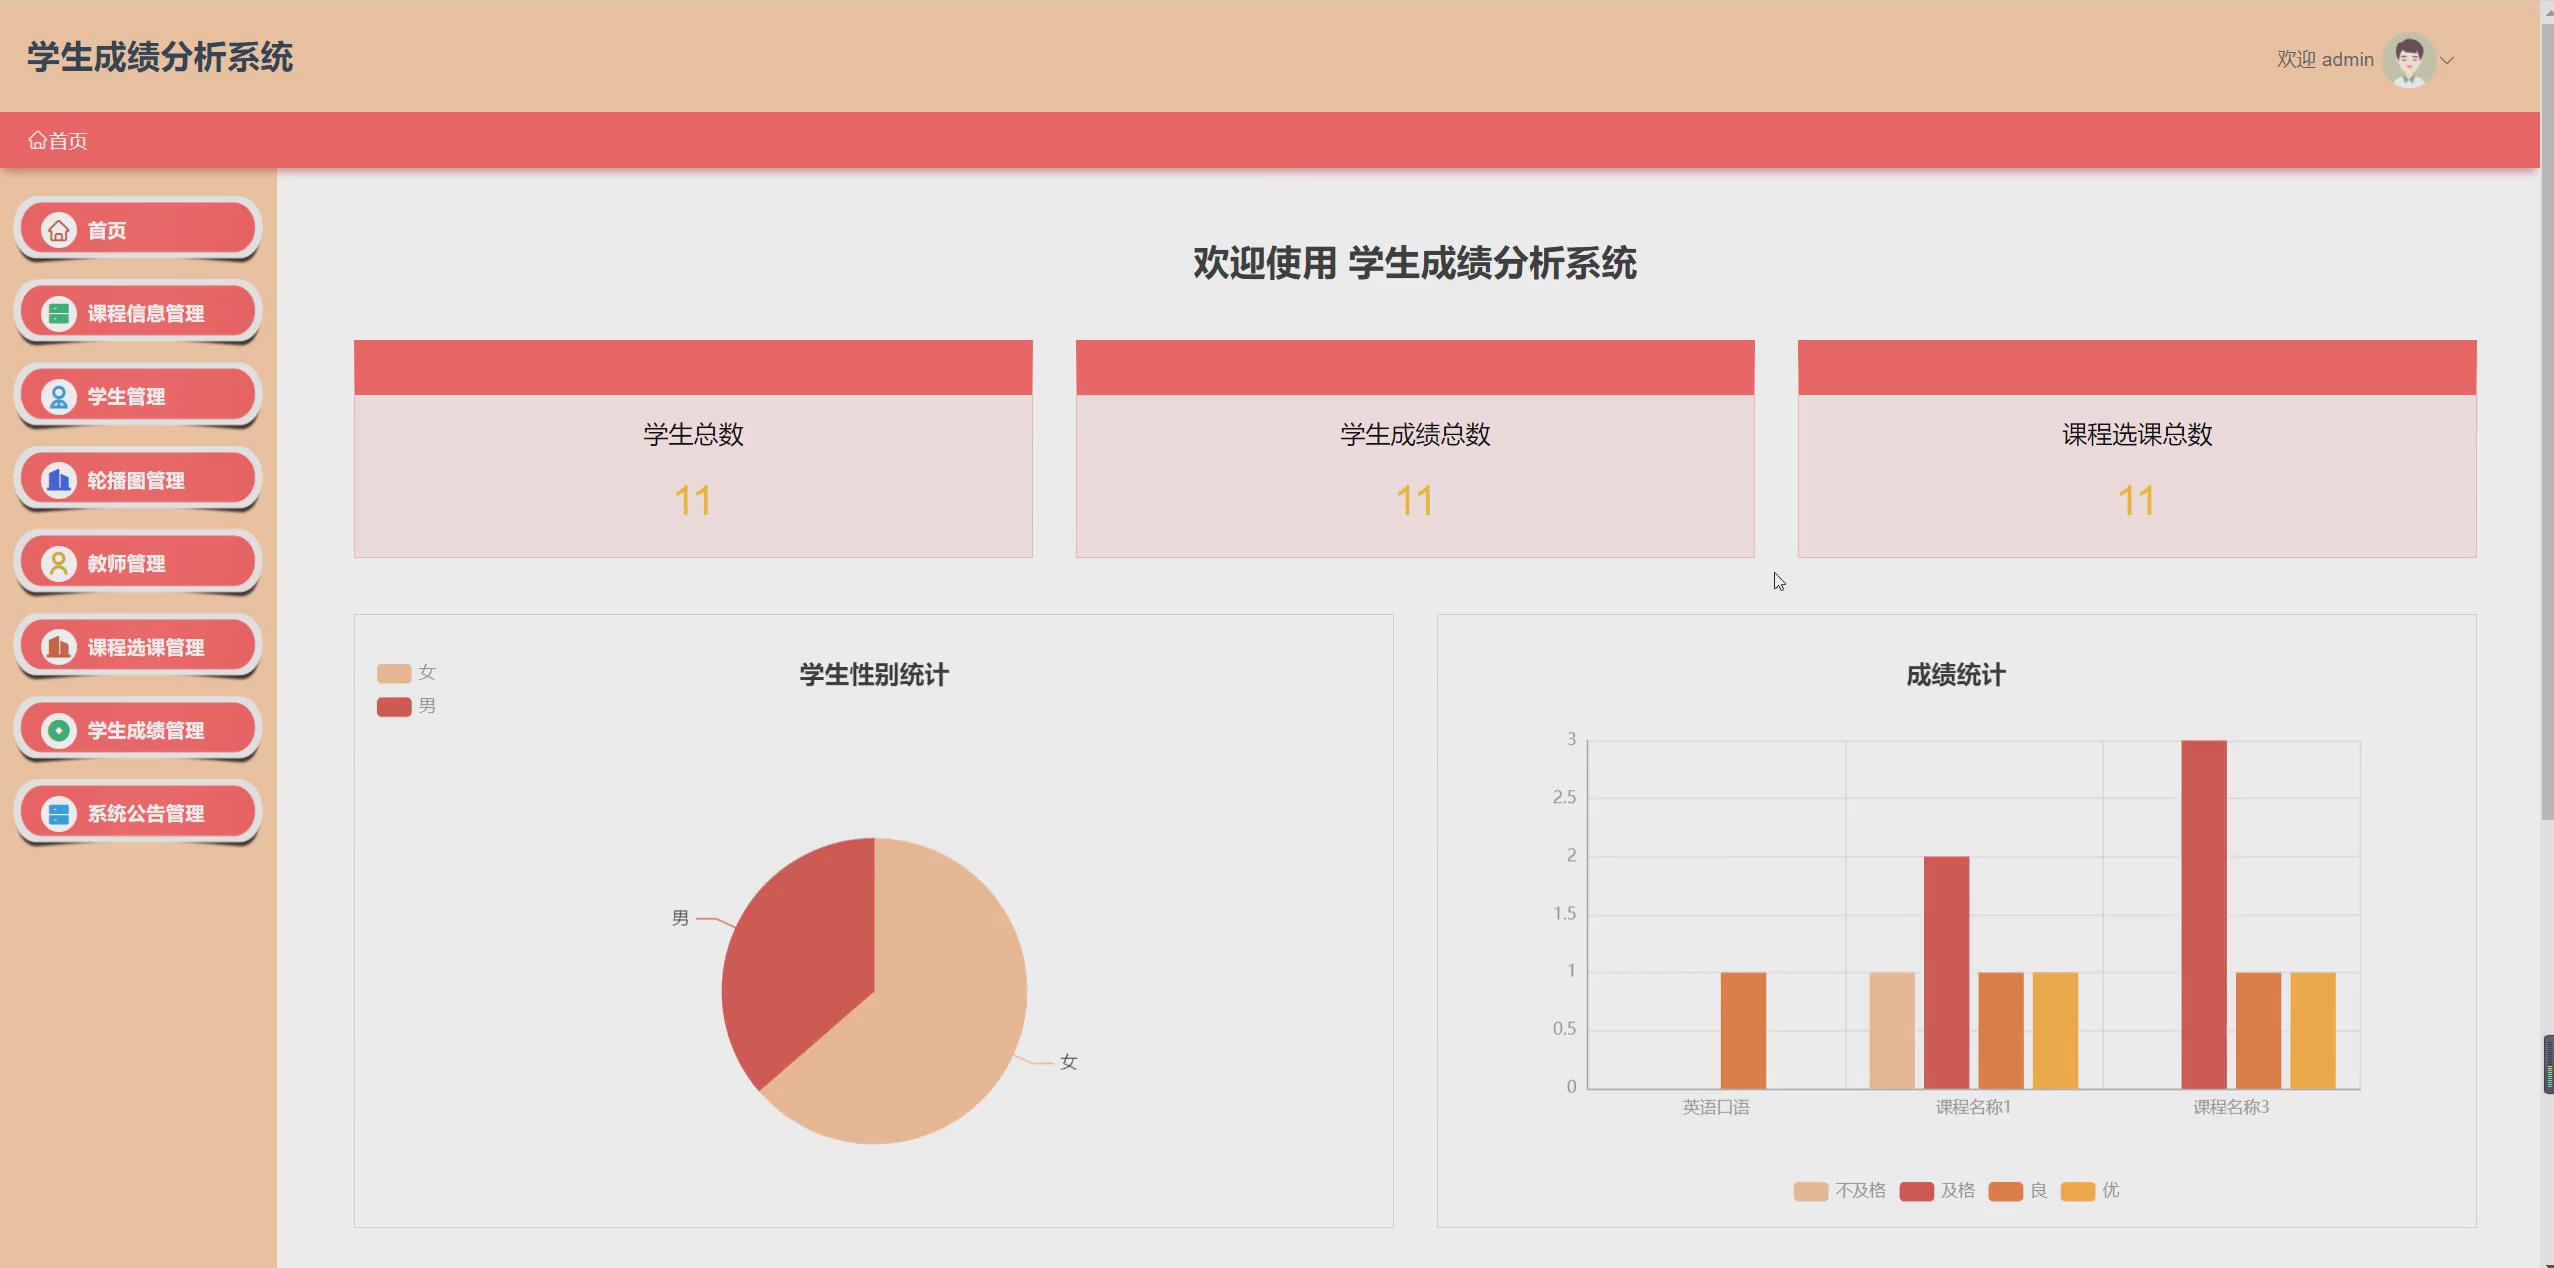
Task: Open the 首页 tab in top navigation
Action: pyautogui.click(x=66, y=140)
